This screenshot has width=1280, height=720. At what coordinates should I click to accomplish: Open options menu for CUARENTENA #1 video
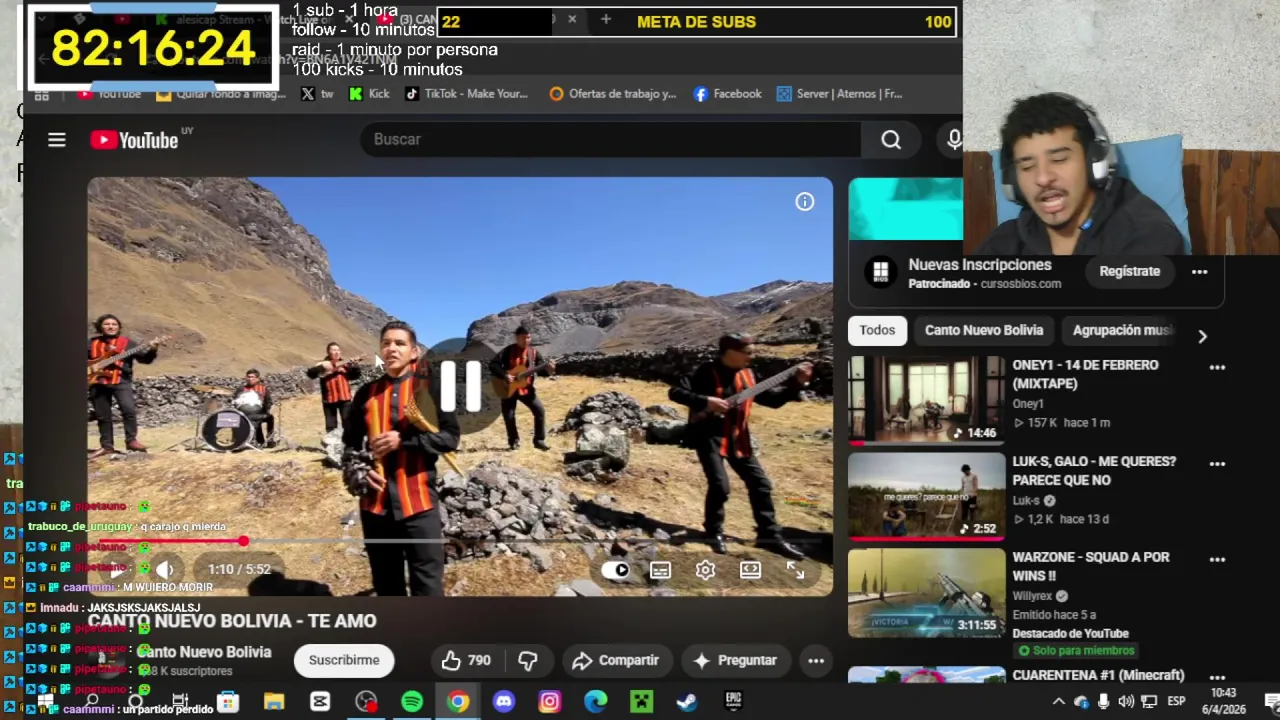[x=1217, y=676]
